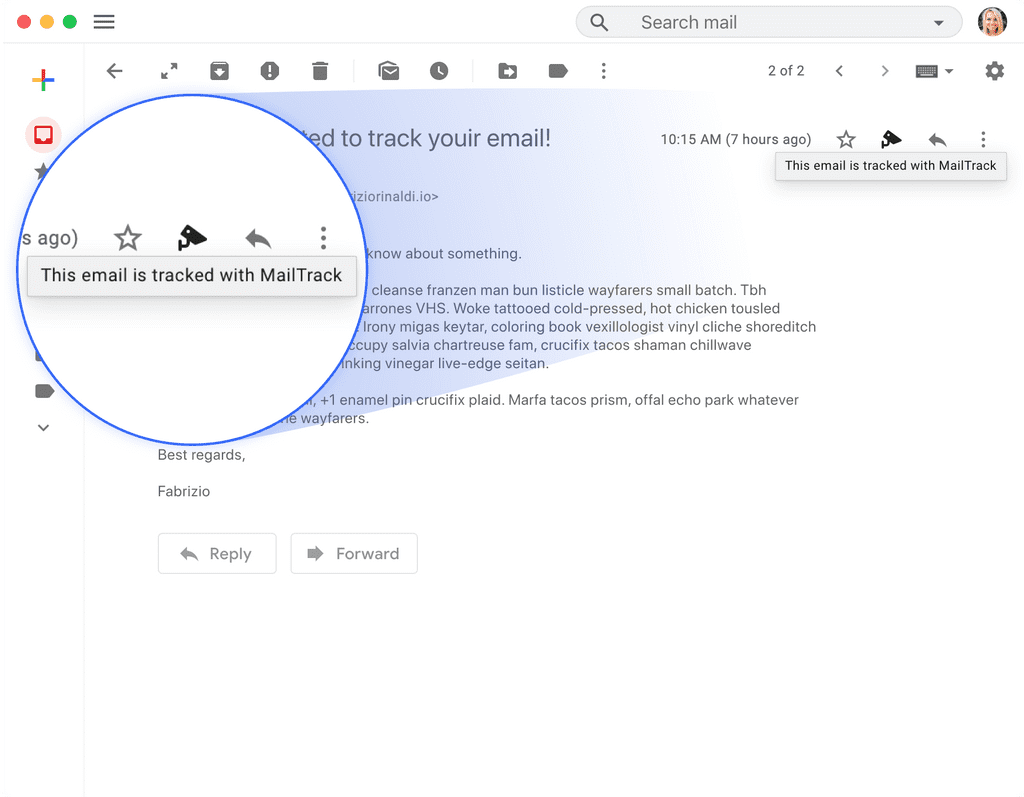
Task: Click the tooltip 'This email is tracked with MailTrack'
Action: coord(891,166)
